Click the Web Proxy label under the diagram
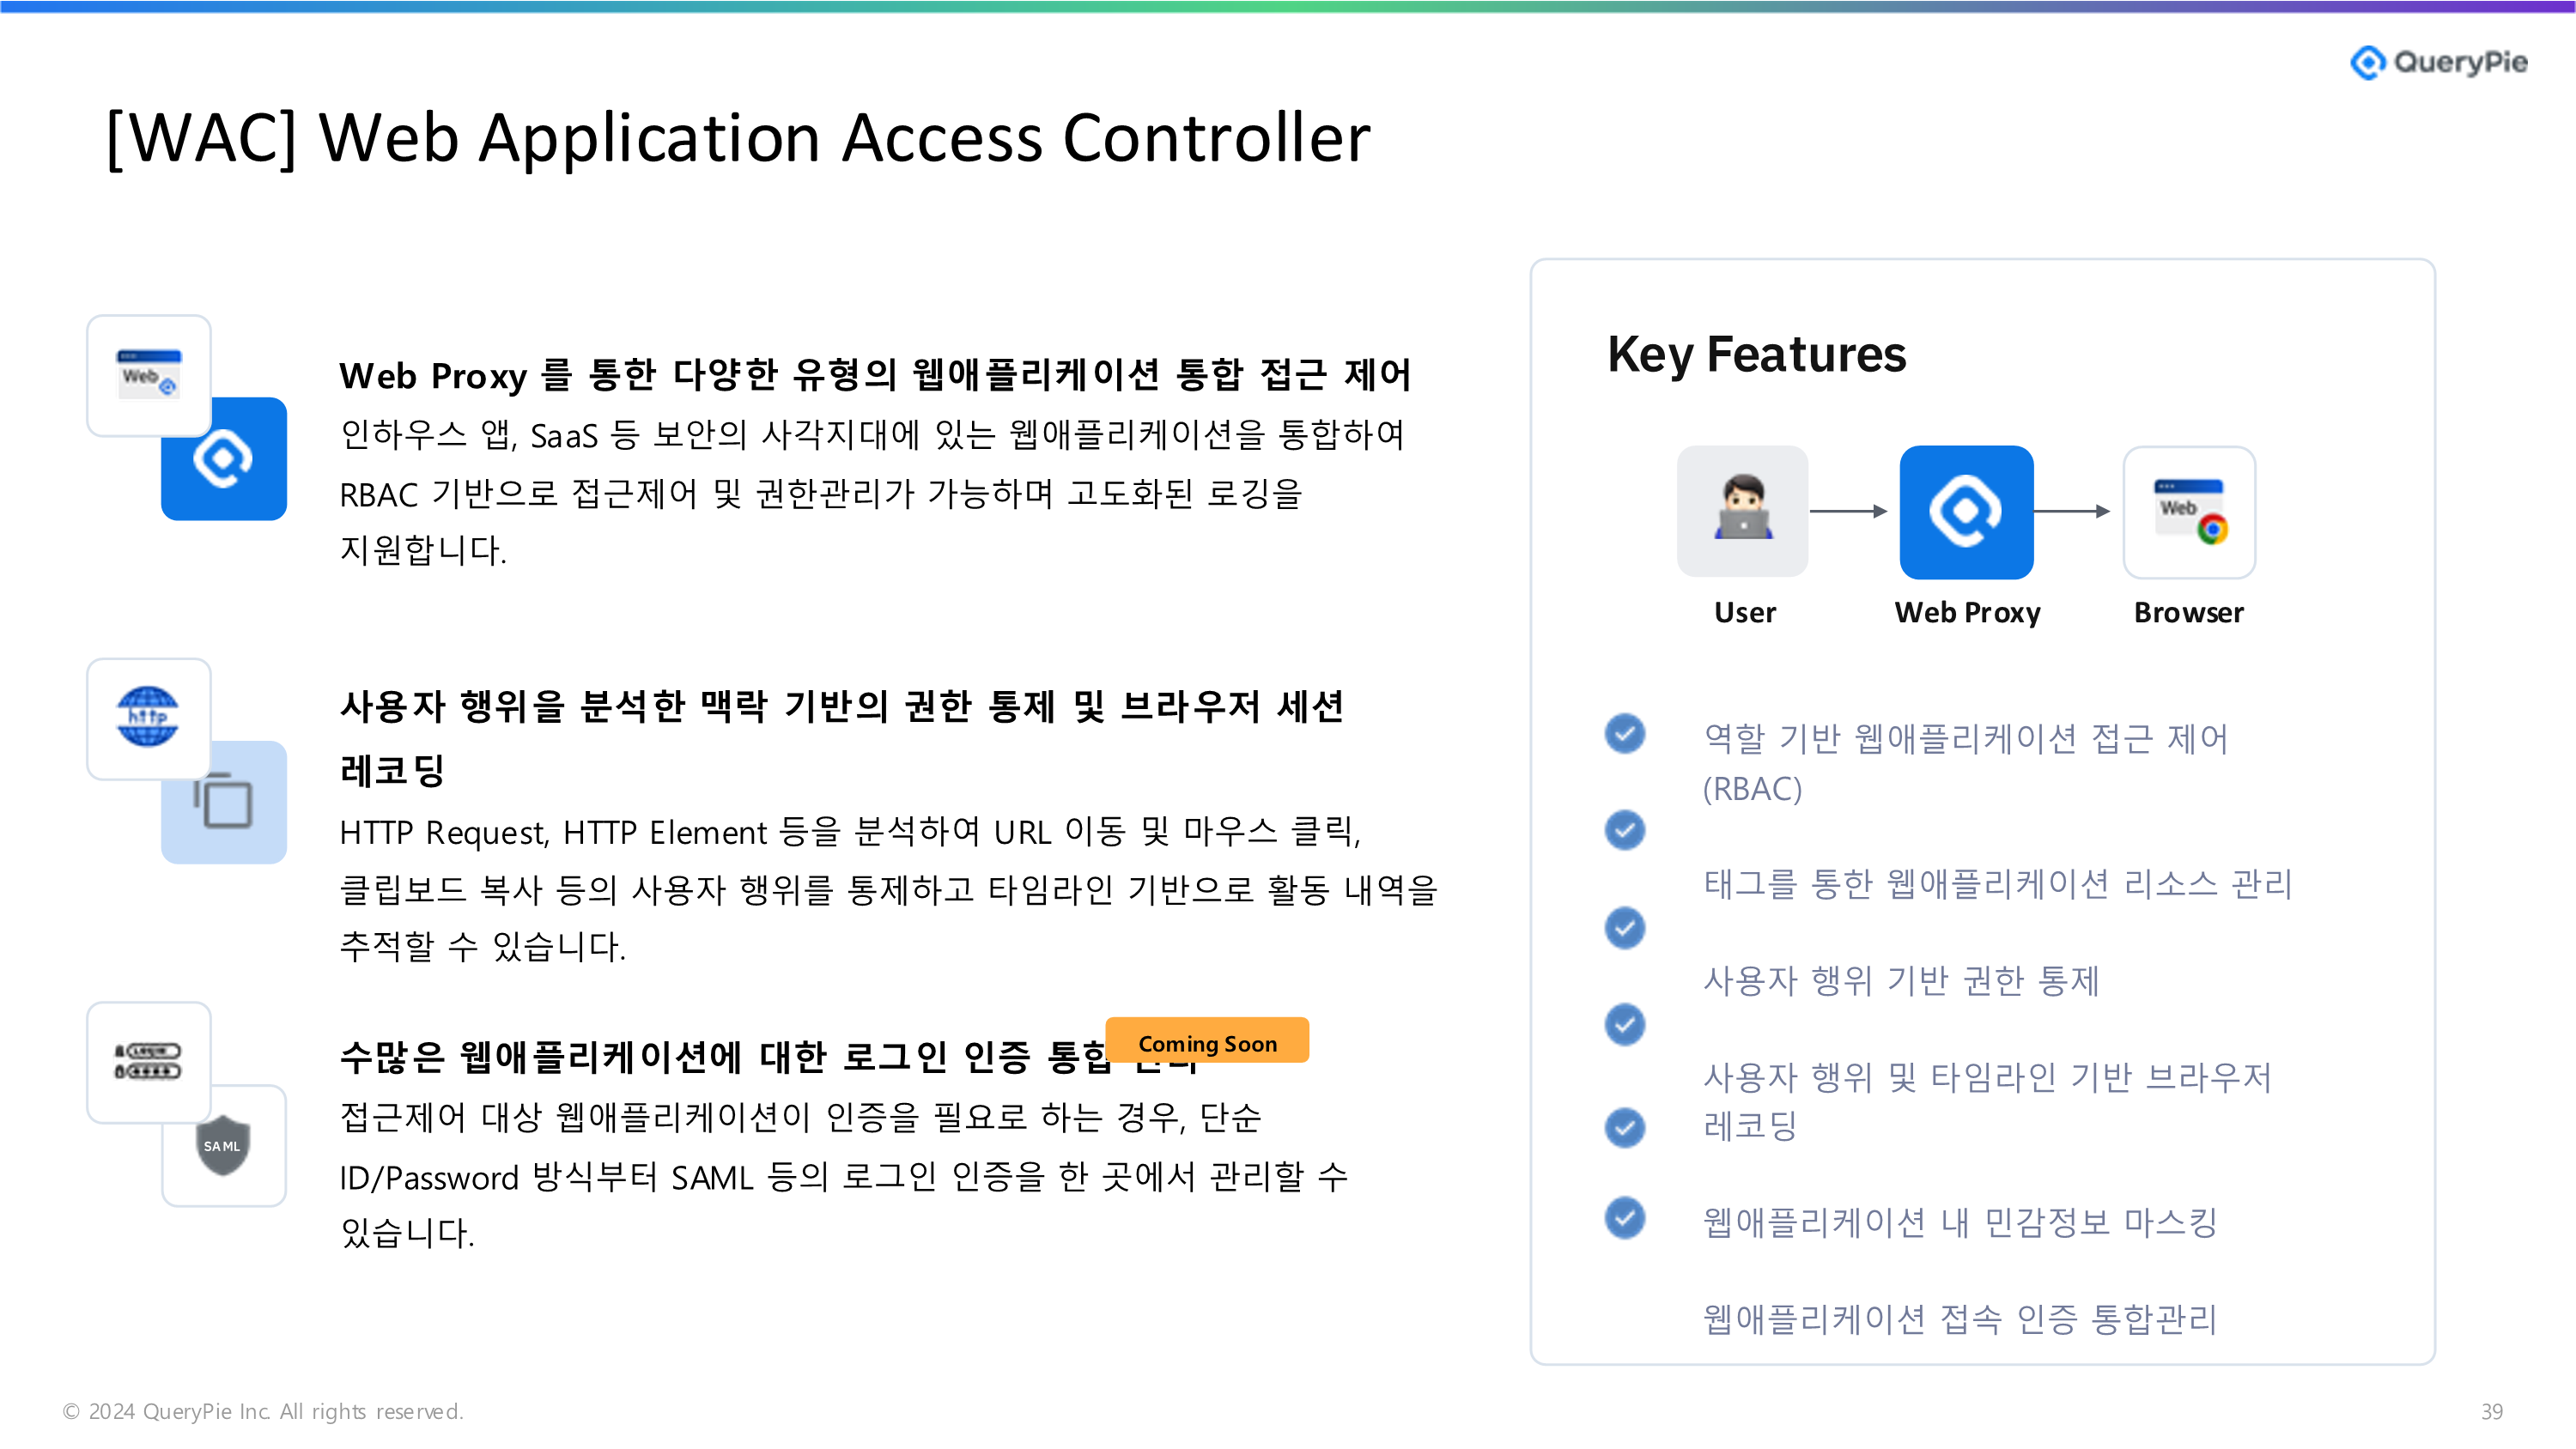The width and height of the screenshot is (2576, 1449). [x=1967, y=612]
